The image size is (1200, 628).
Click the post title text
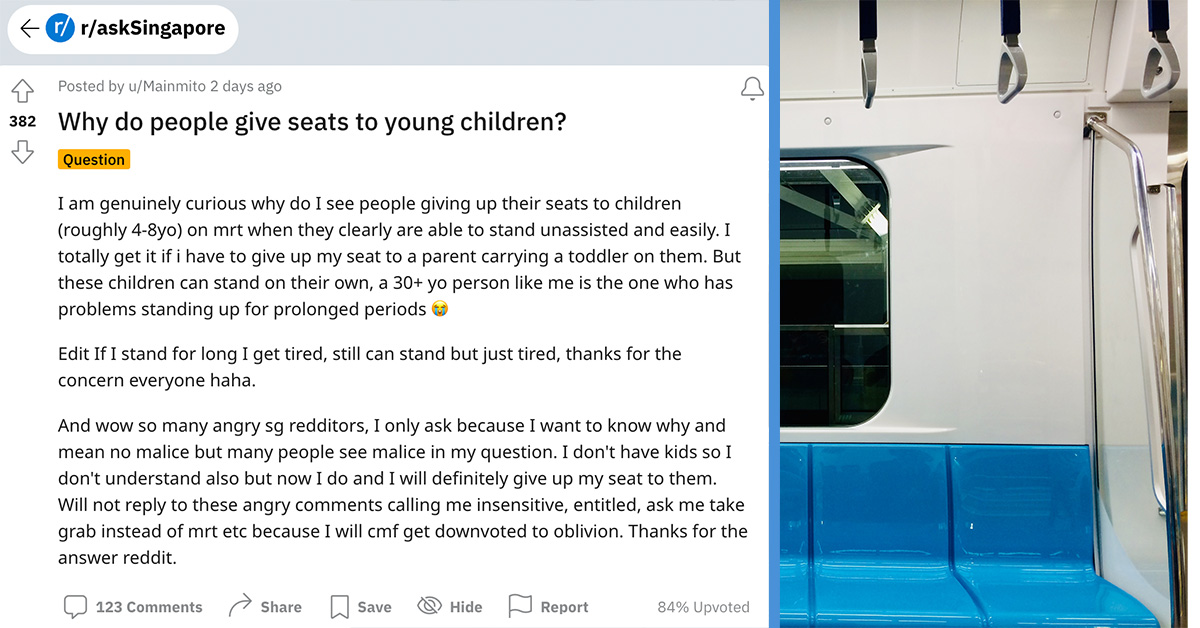pyautogui.click(x=312, y=121)
